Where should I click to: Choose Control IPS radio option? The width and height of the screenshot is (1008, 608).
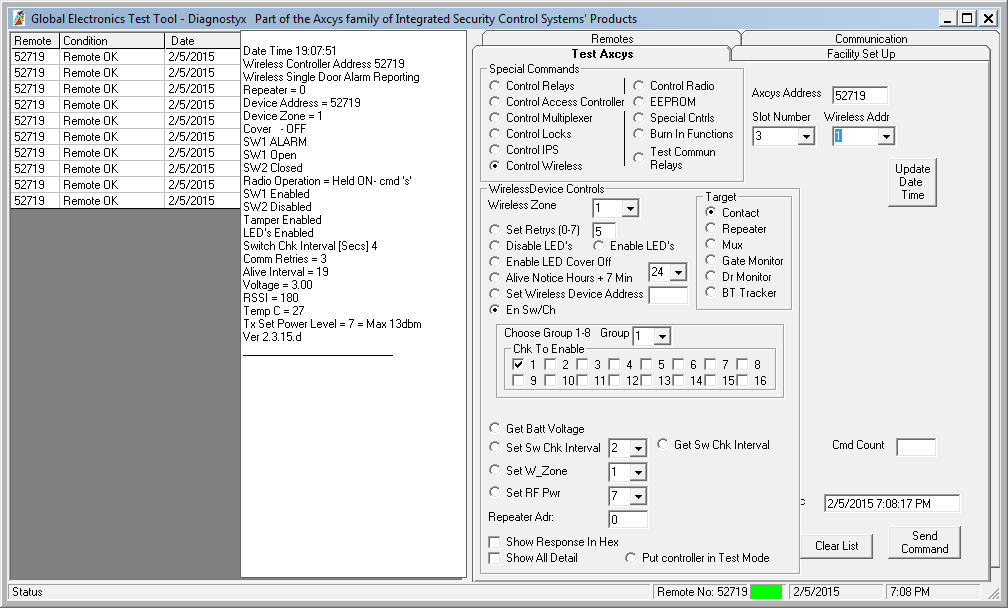click(x=494, y=150)
